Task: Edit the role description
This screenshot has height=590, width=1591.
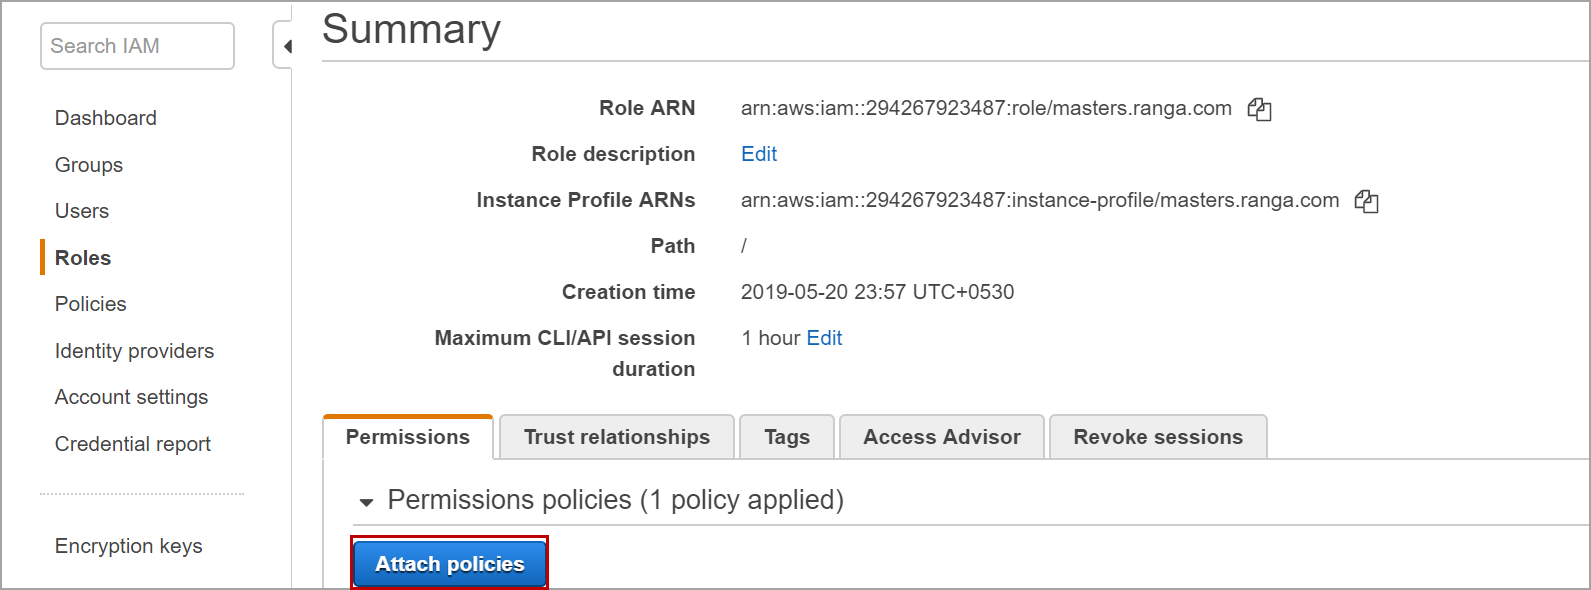Action: click(759, 154)
